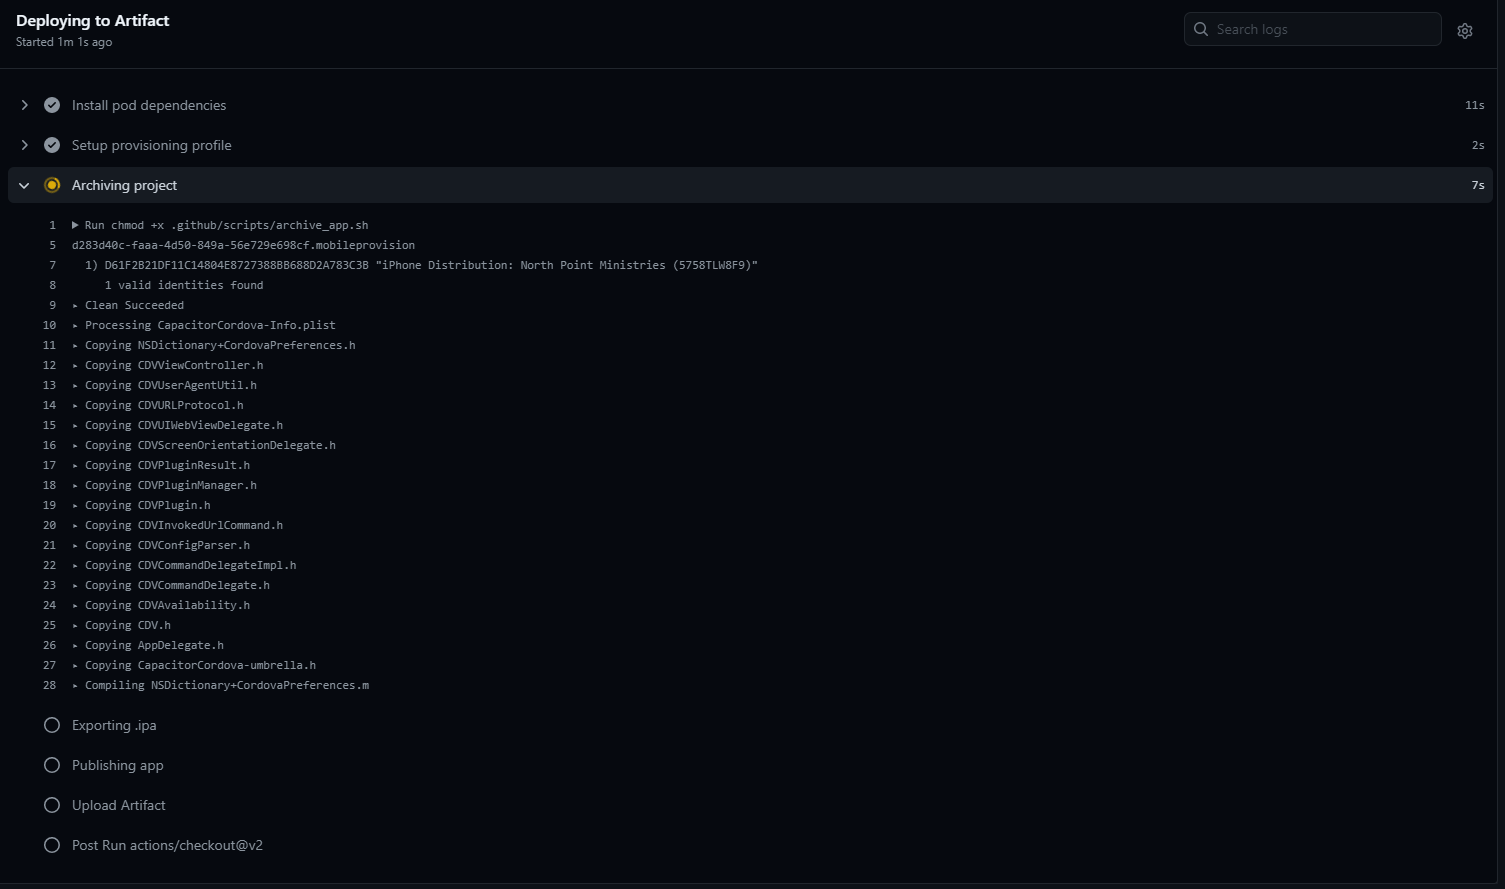Image resolution: width=1505 pixels, height=889 pixels.
Task: Open the Publishing app step
Action: (x=117, y=765)
